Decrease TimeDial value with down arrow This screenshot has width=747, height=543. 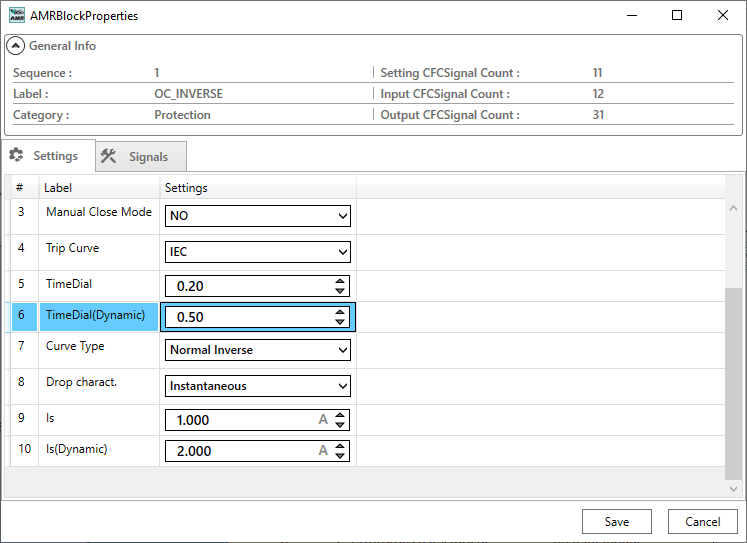click(341, 291)
